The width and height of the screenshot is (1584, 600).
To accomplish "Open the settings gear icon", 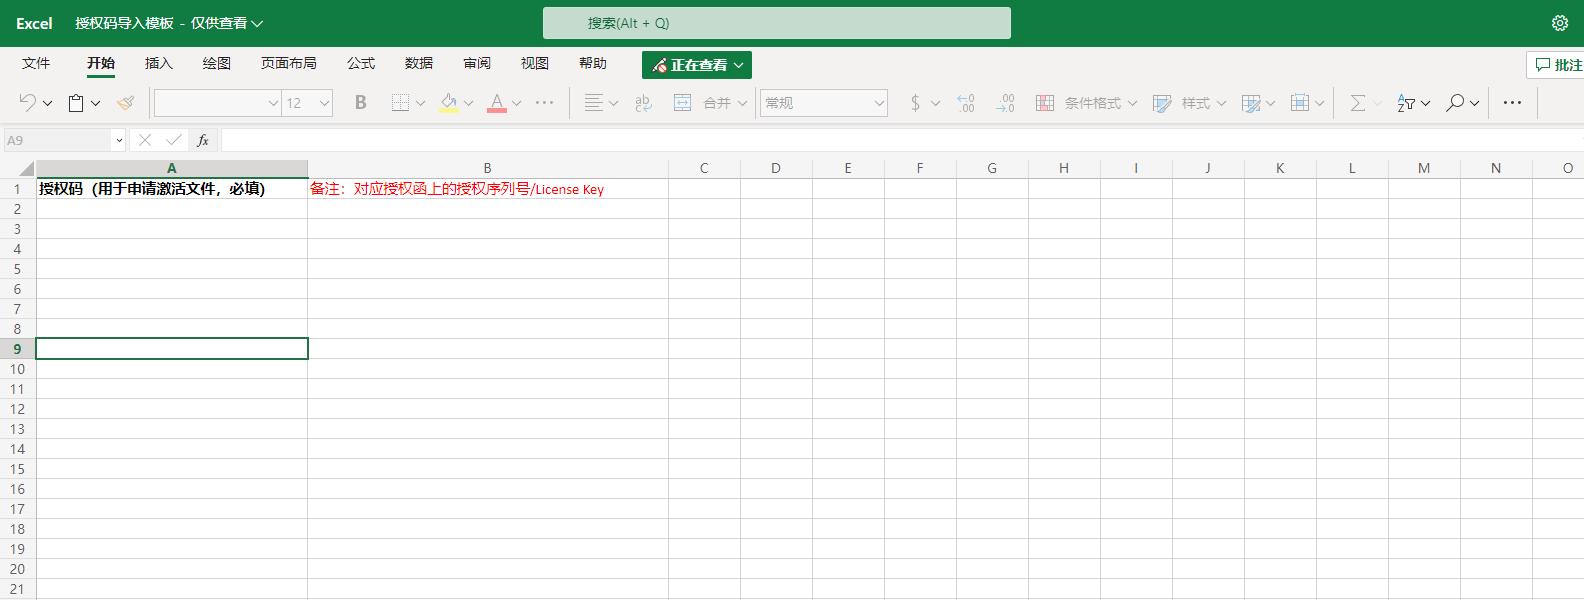I will (1560, 23).
